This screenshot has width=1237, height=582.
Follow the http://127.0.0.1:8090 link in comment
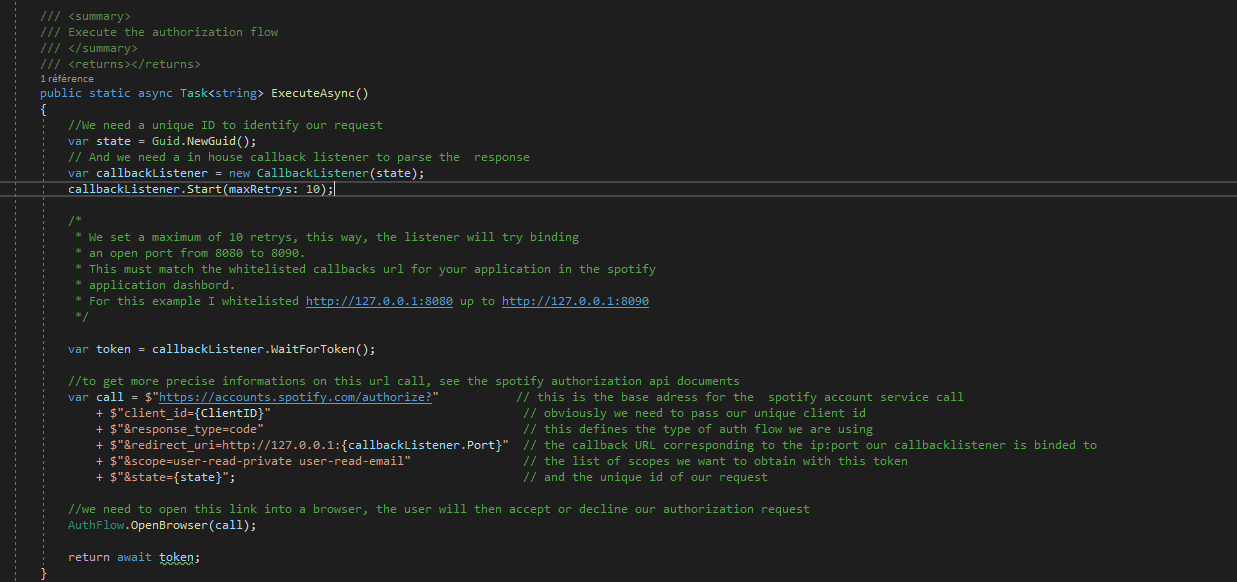point(575,301)
